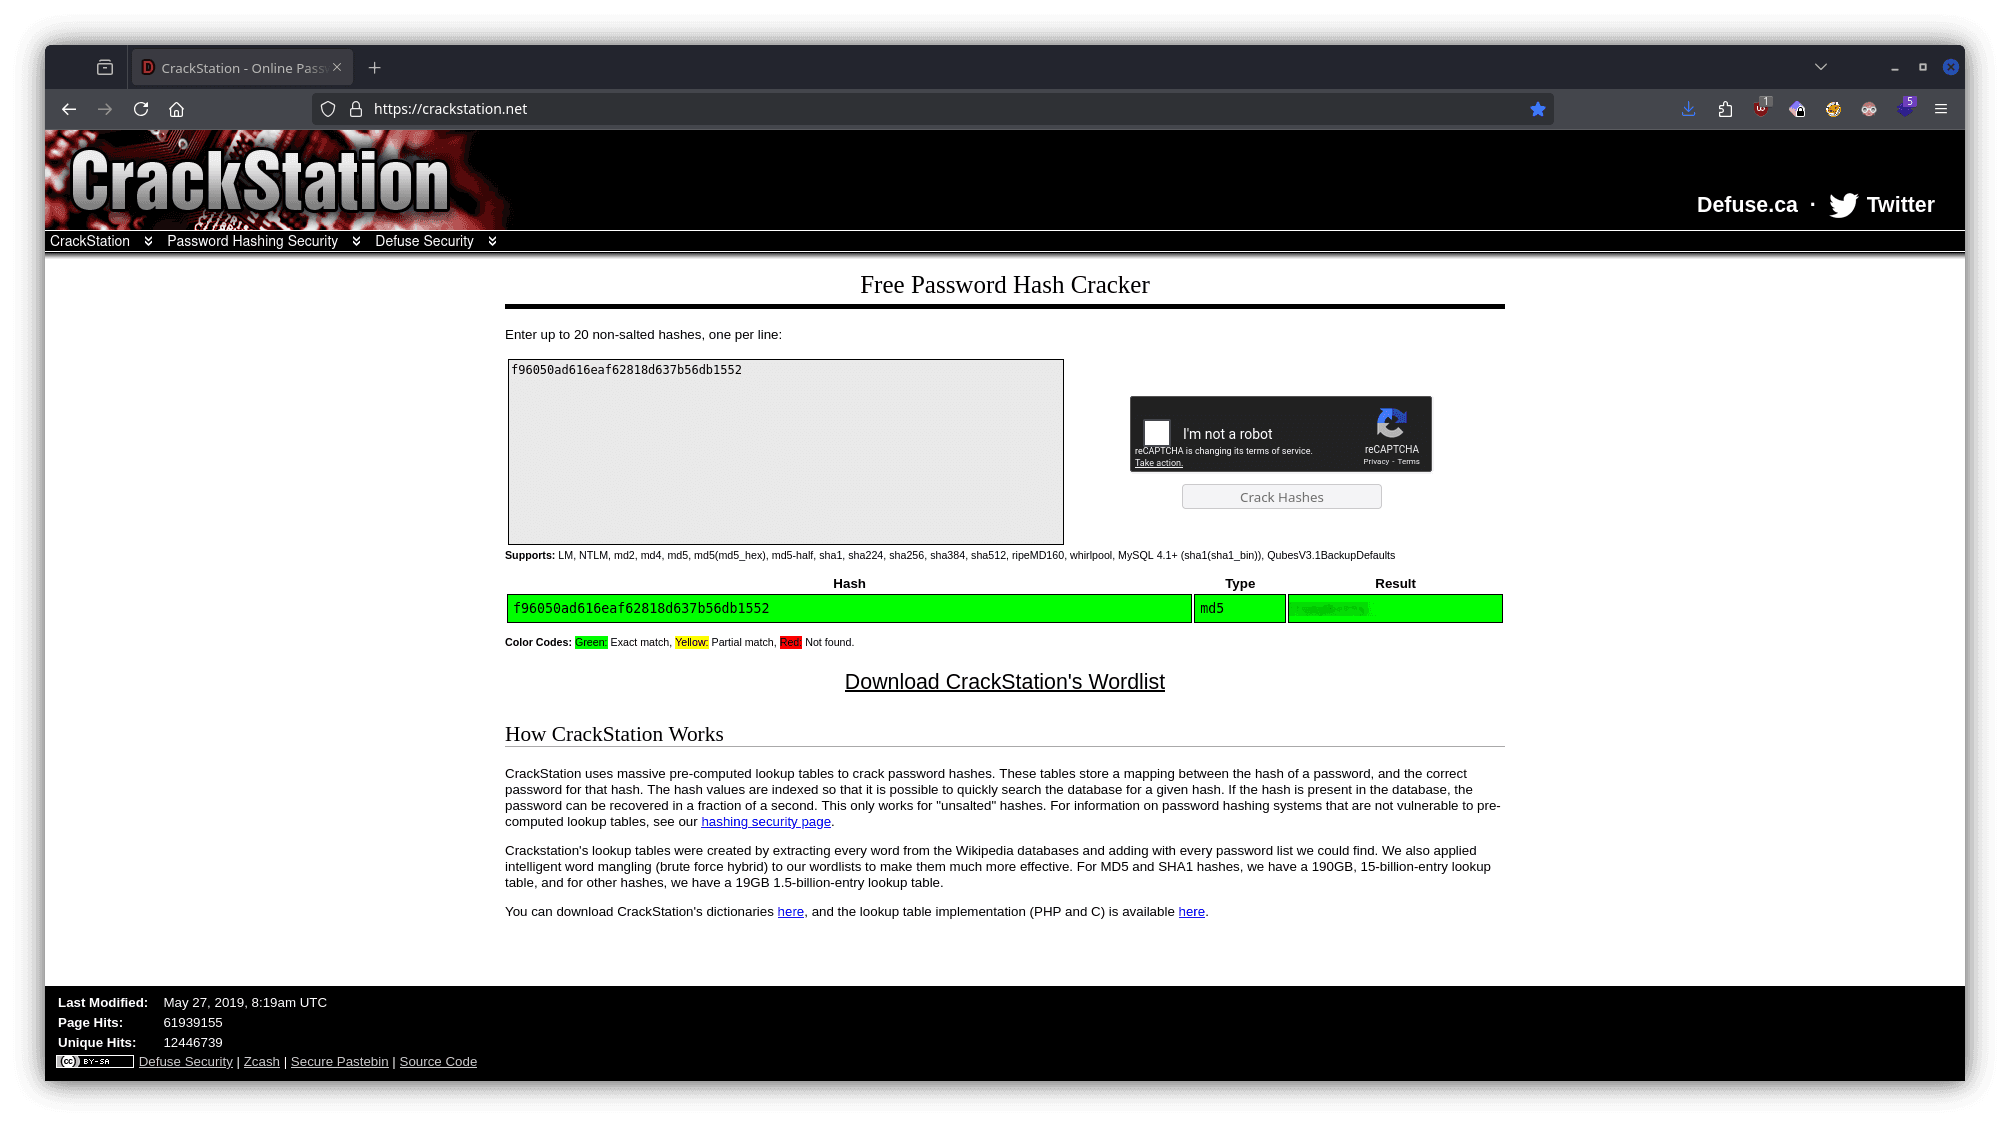Open the purple extension with badge 5
2010x1126 pixels.
[x=1905, y=109]
